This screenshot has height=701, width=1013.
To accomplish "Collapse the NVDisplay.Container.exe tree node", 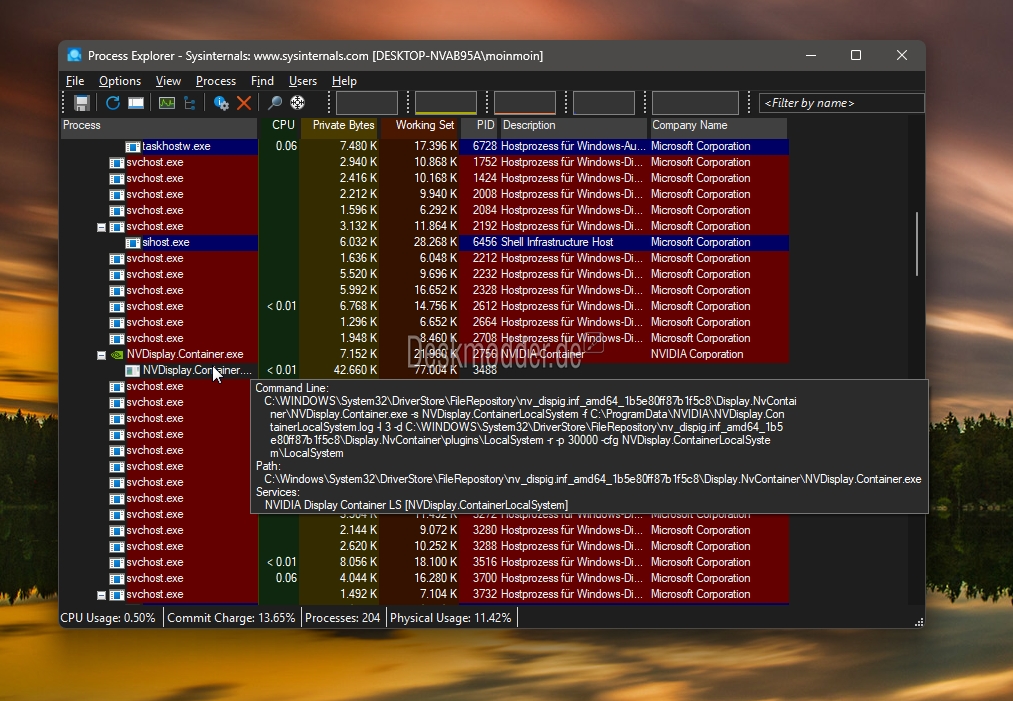I will tap(101, 355).
